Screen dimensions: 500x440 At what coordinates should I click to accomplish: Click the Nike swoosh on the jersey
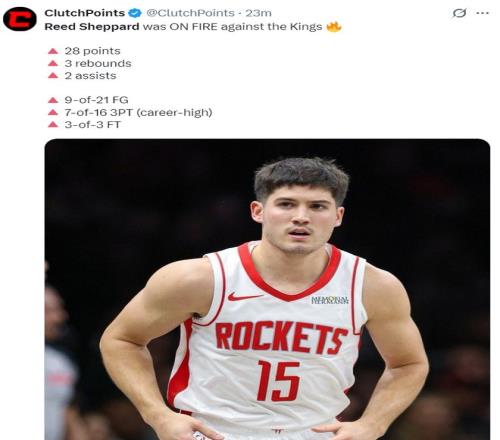244,296
